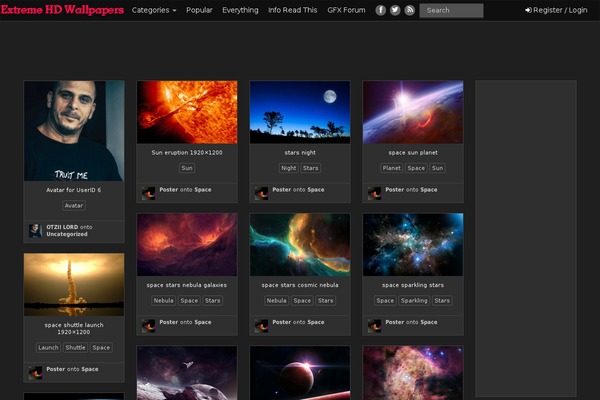This screenshot has height=400, width=600.
Task: Click the Register / Login link
Action: (x=556, y=10)
